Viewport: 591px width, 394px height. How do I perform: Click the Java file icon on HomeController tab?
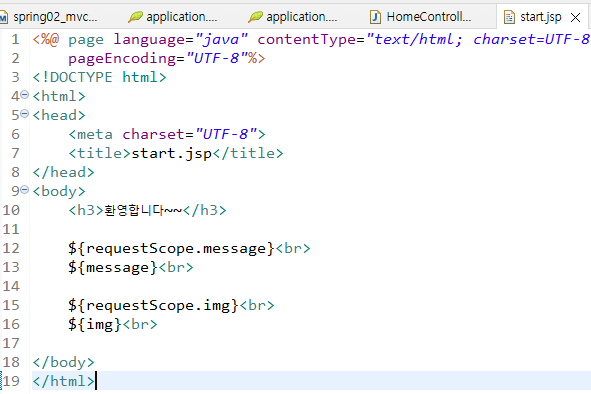click(375, 17)
